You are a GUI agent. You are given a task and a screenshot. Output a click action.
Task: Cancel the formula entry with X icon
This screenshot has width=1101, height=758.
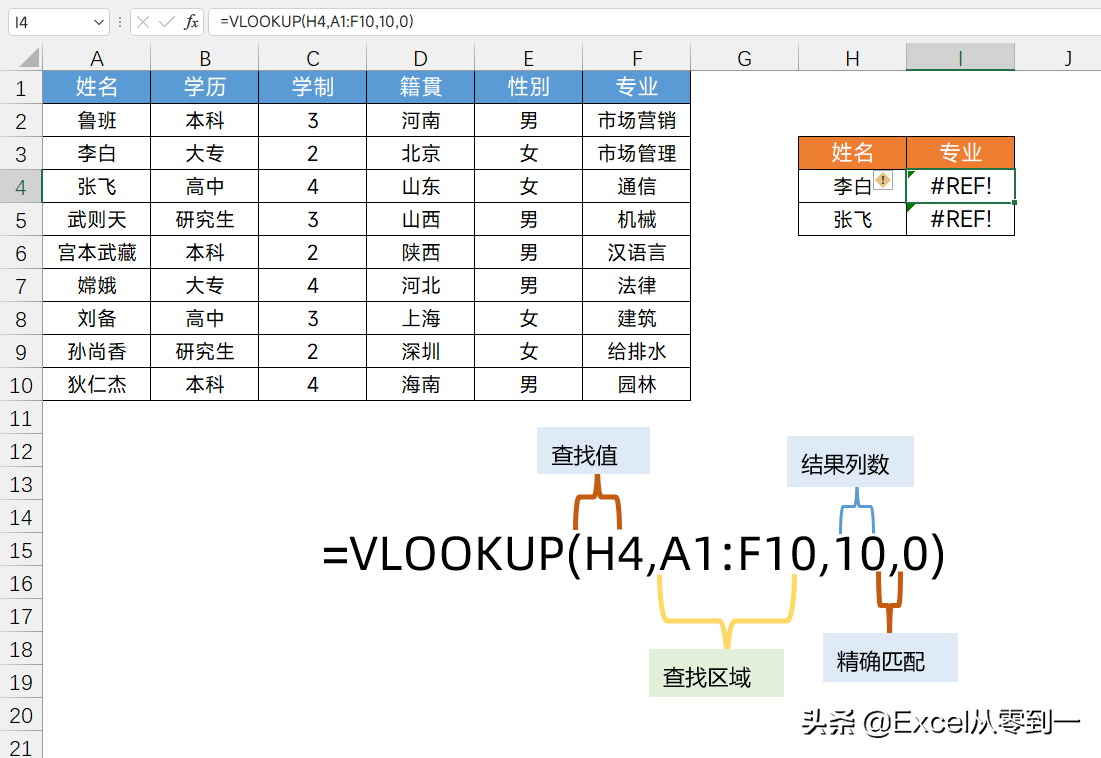143,22
